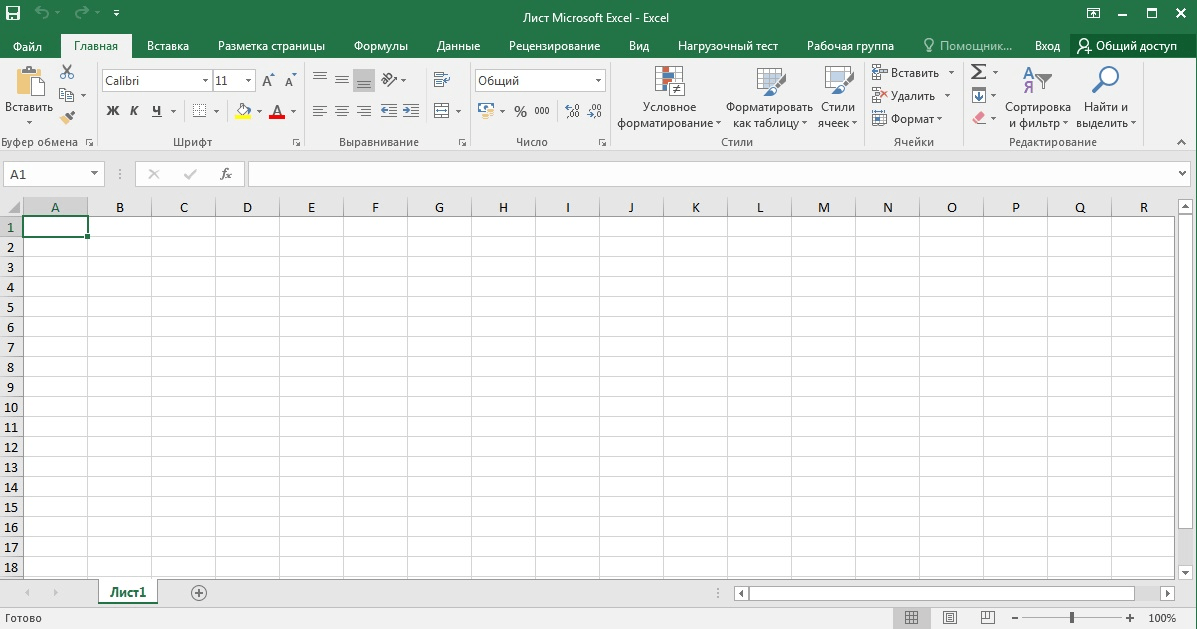This screenshot has width=1197, height=629.
Task: Open Стили ячеек gallery
Action: click(x=837, y=97)
